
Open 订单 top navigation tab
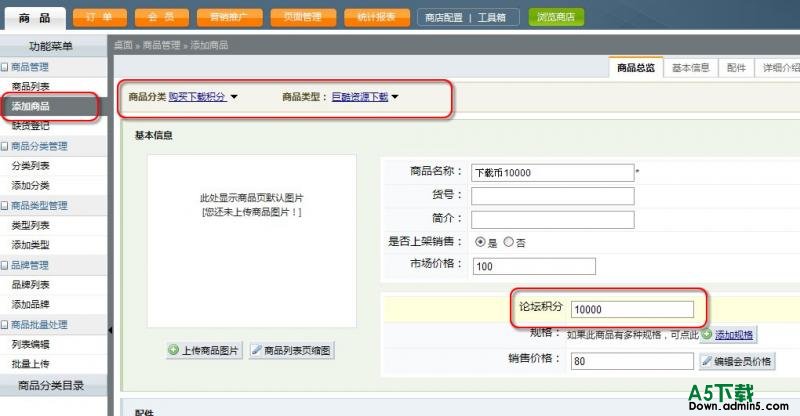coord(99,17)
